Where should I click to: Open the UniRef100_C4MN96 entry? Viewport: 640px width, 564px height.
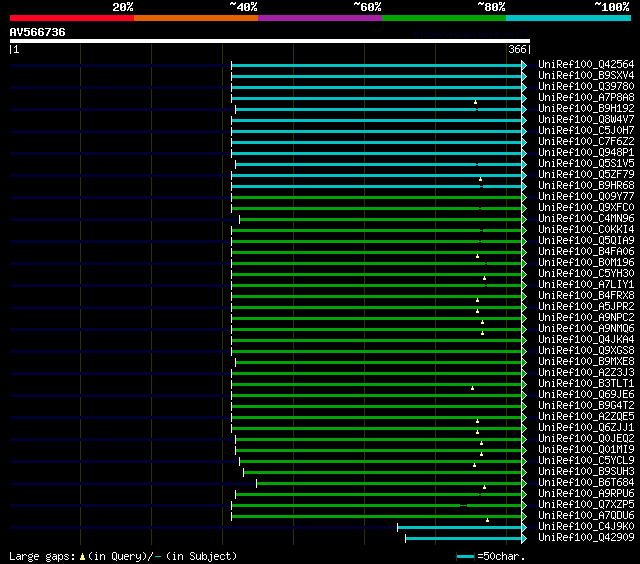click(x=586, y=218)
